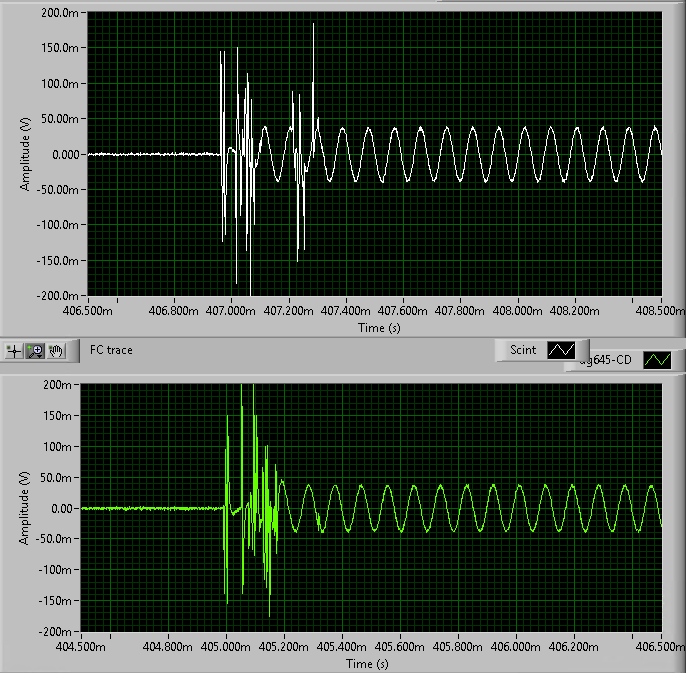This screenshot has width=686, height=673.
Task: Select the Scint plot legend label
Action: click(522, 350)
